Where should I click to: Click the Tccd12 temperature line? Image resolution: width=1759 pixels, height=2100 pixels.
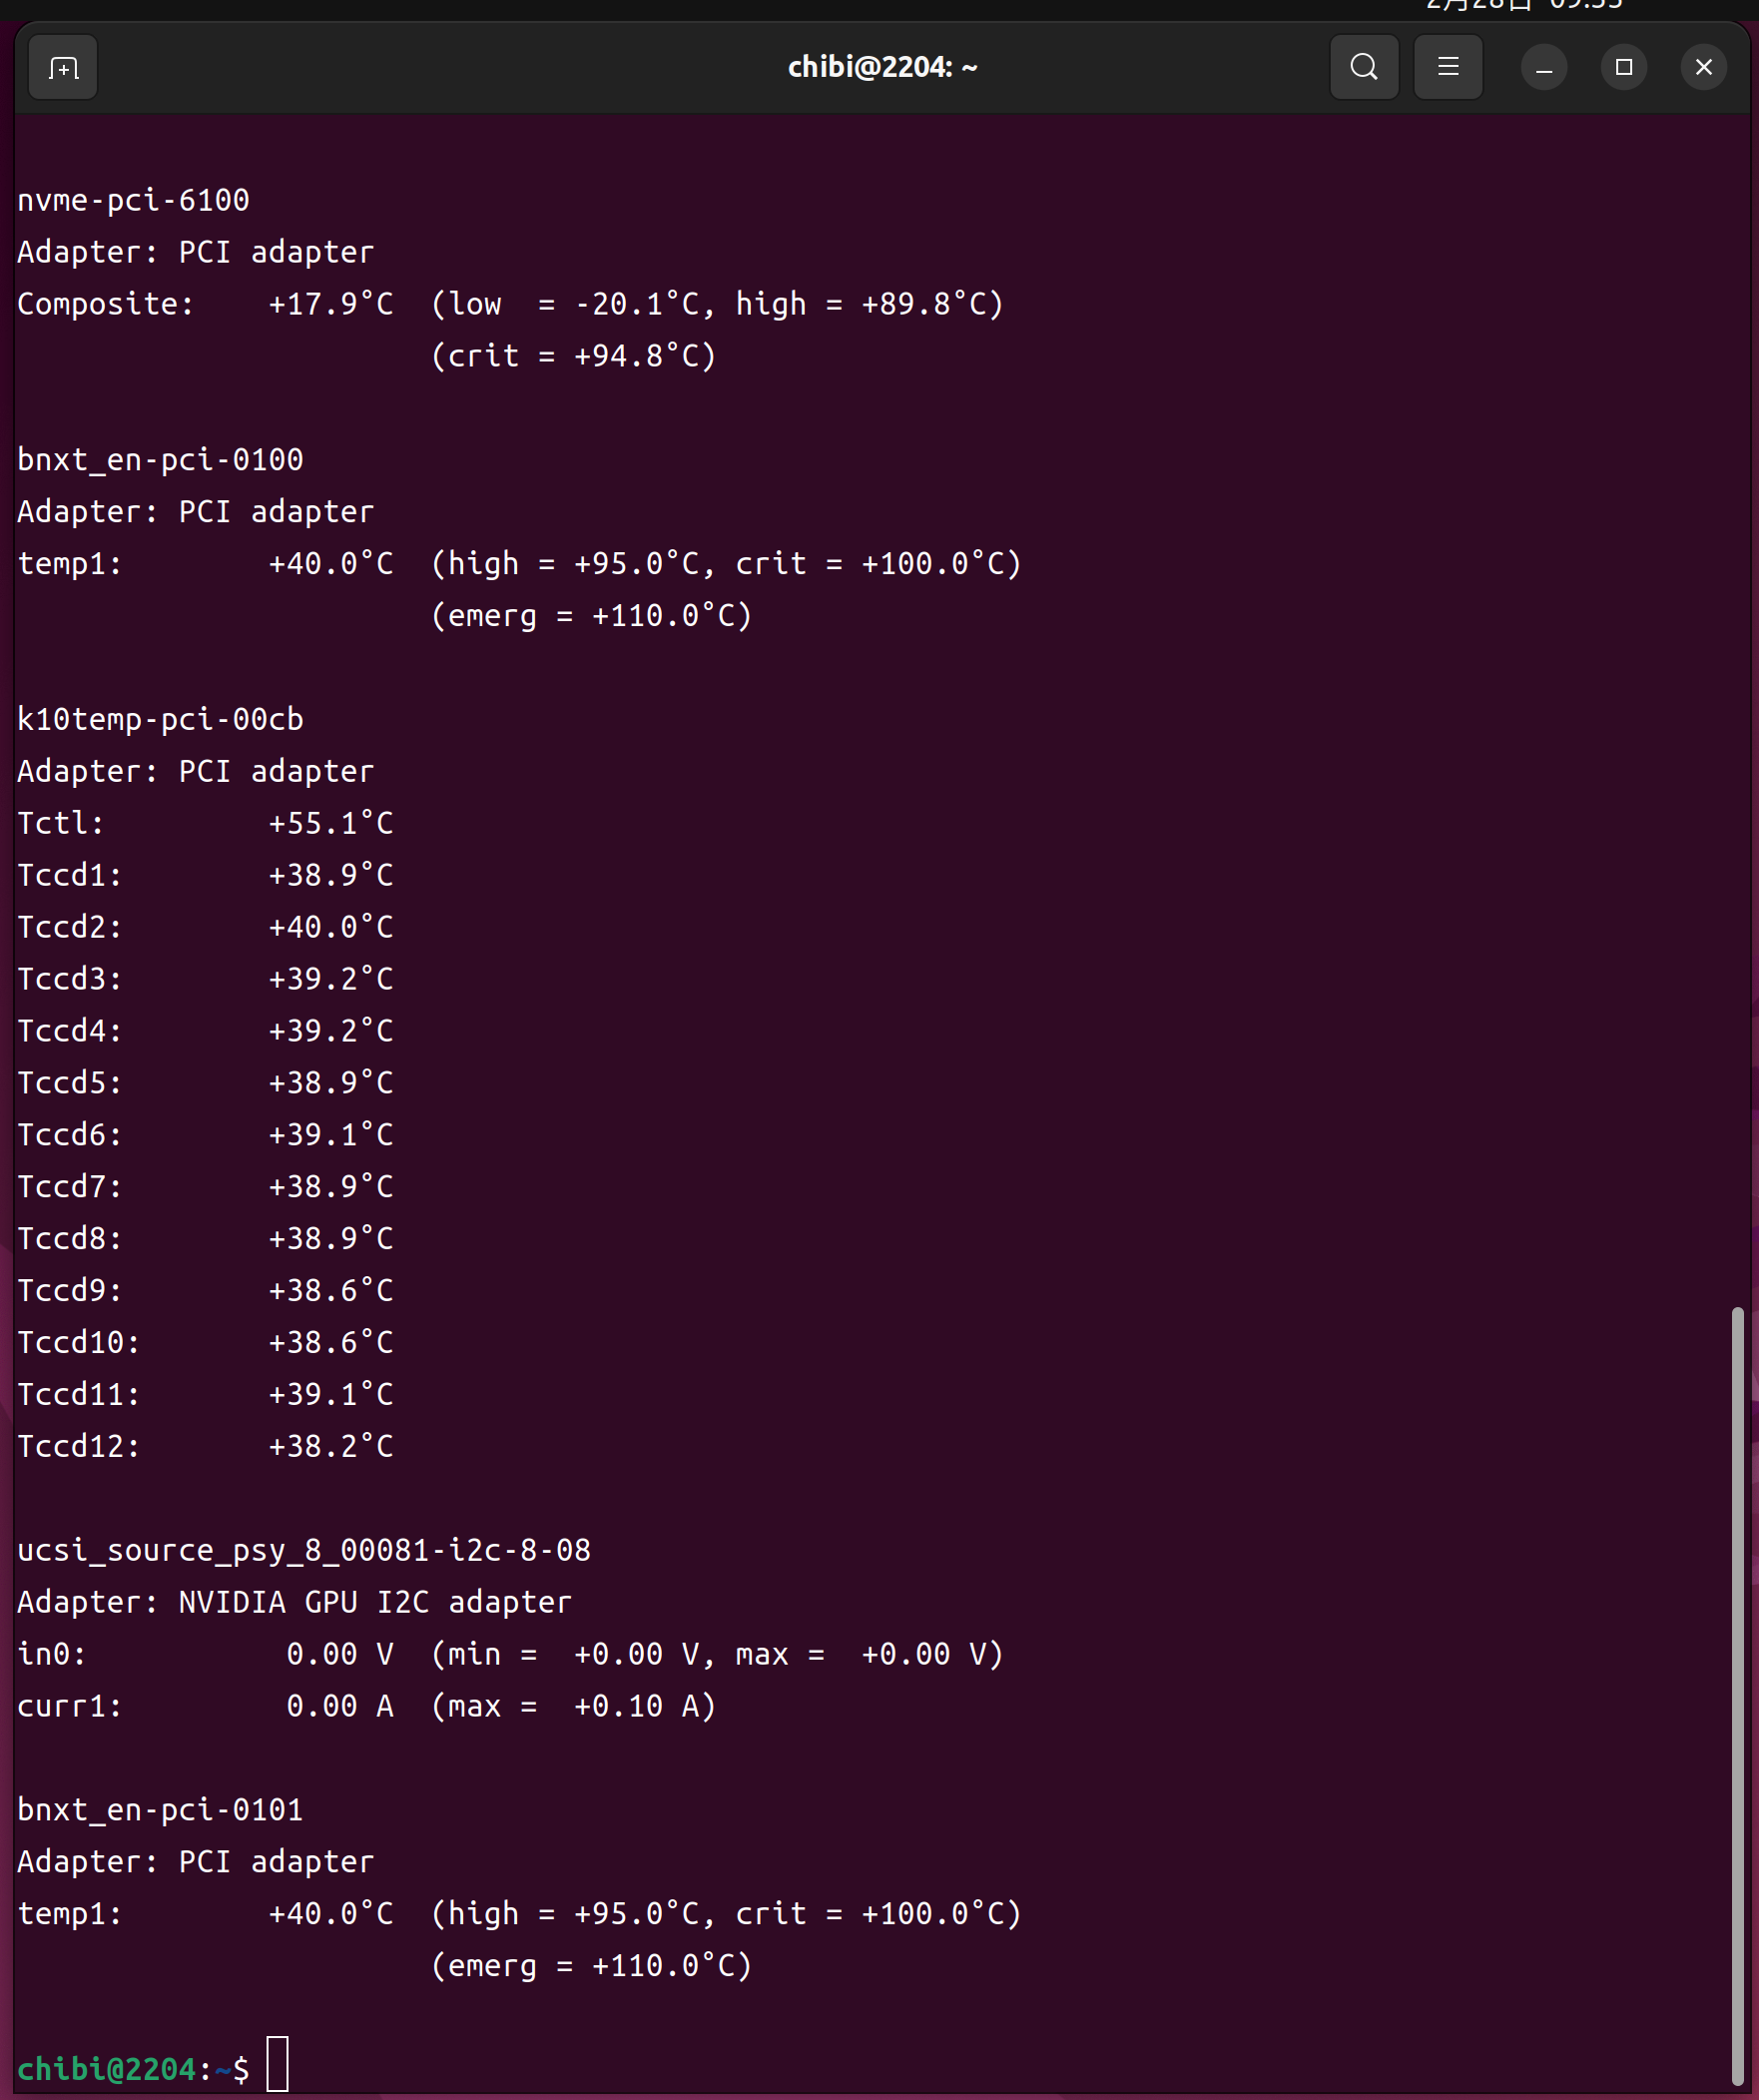coord(205,1447)
